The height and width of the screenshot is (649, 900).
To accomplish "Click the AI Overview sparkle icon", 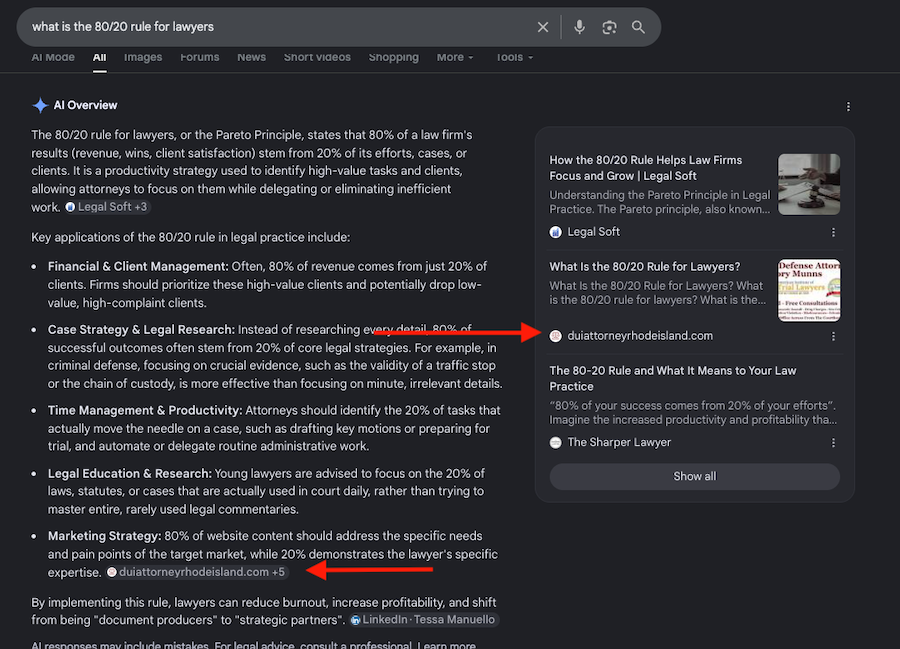I will pos(40,106).
